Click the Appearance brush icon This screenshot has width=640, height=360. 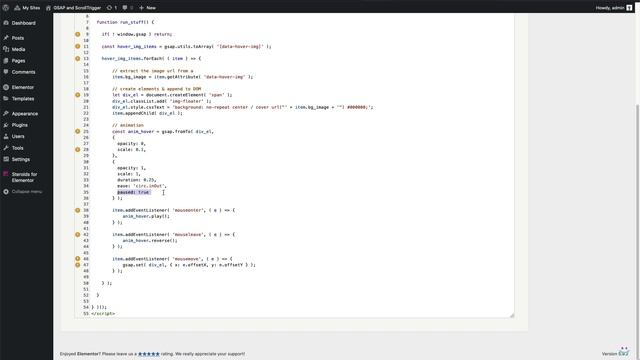[6, 113]
